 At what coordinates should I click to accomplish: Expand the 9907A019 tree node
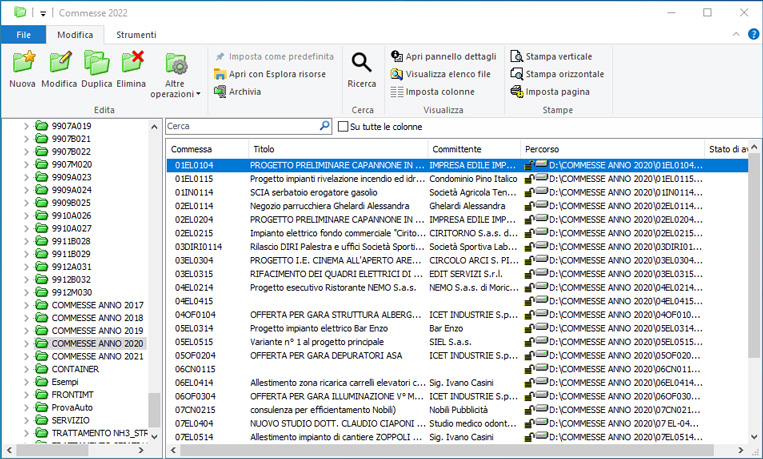tap(26, 126)
